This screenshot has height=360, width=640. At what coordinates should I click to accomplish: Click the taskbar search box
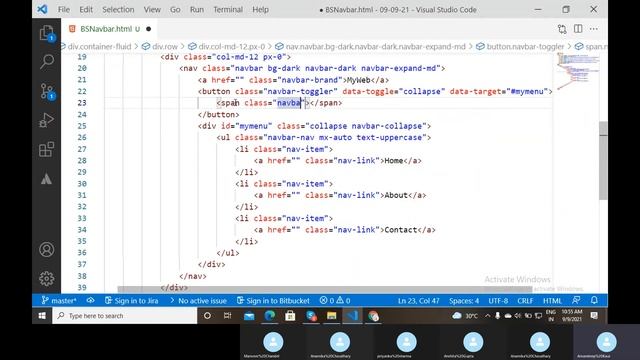pos(124,316)
